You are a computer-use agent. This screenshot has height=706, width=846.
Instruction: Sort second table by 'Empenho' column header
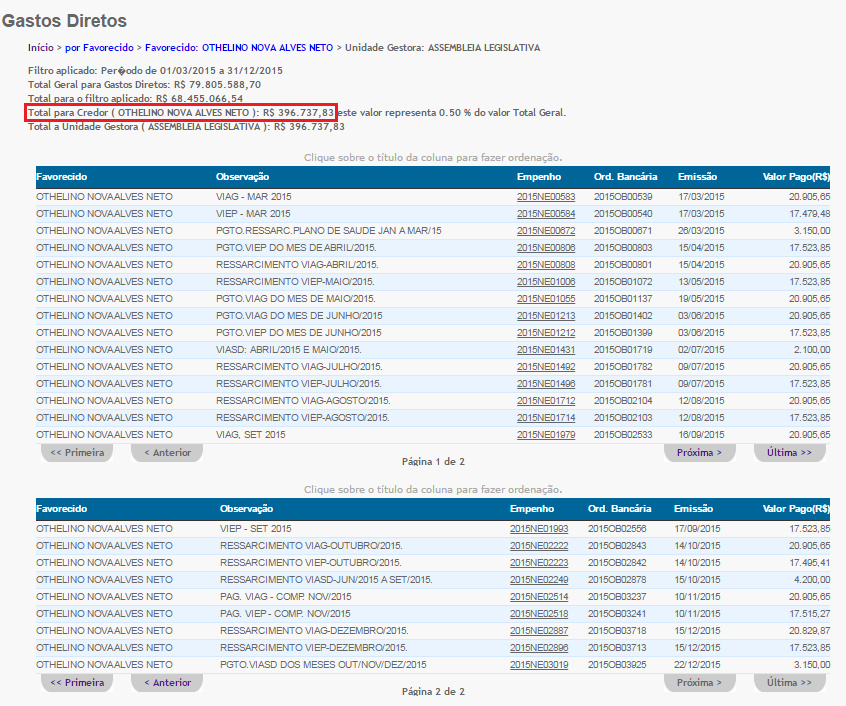(531, 509)
